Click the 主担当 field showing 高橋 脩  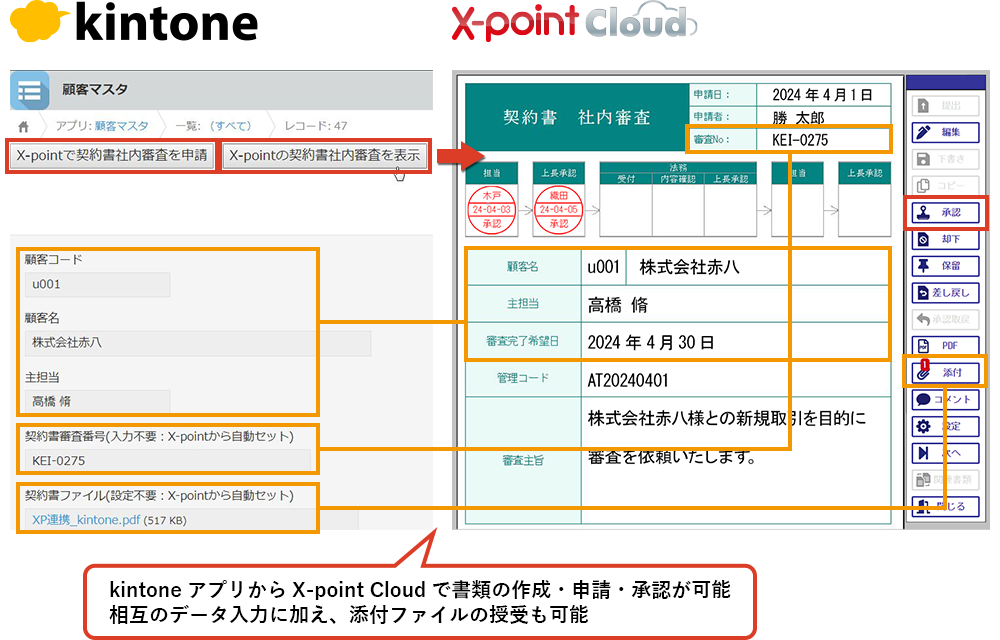click(x=98, y=402)
